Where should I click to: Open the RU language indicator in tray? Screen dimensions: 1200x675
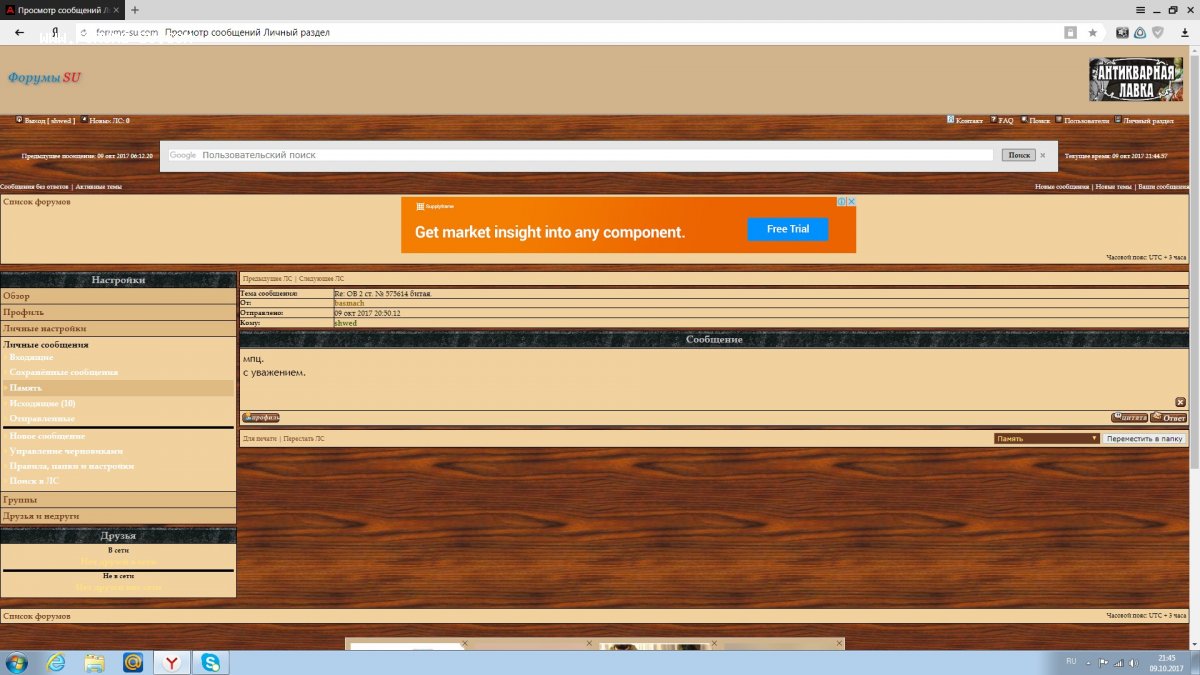[x=1071, y=661]
